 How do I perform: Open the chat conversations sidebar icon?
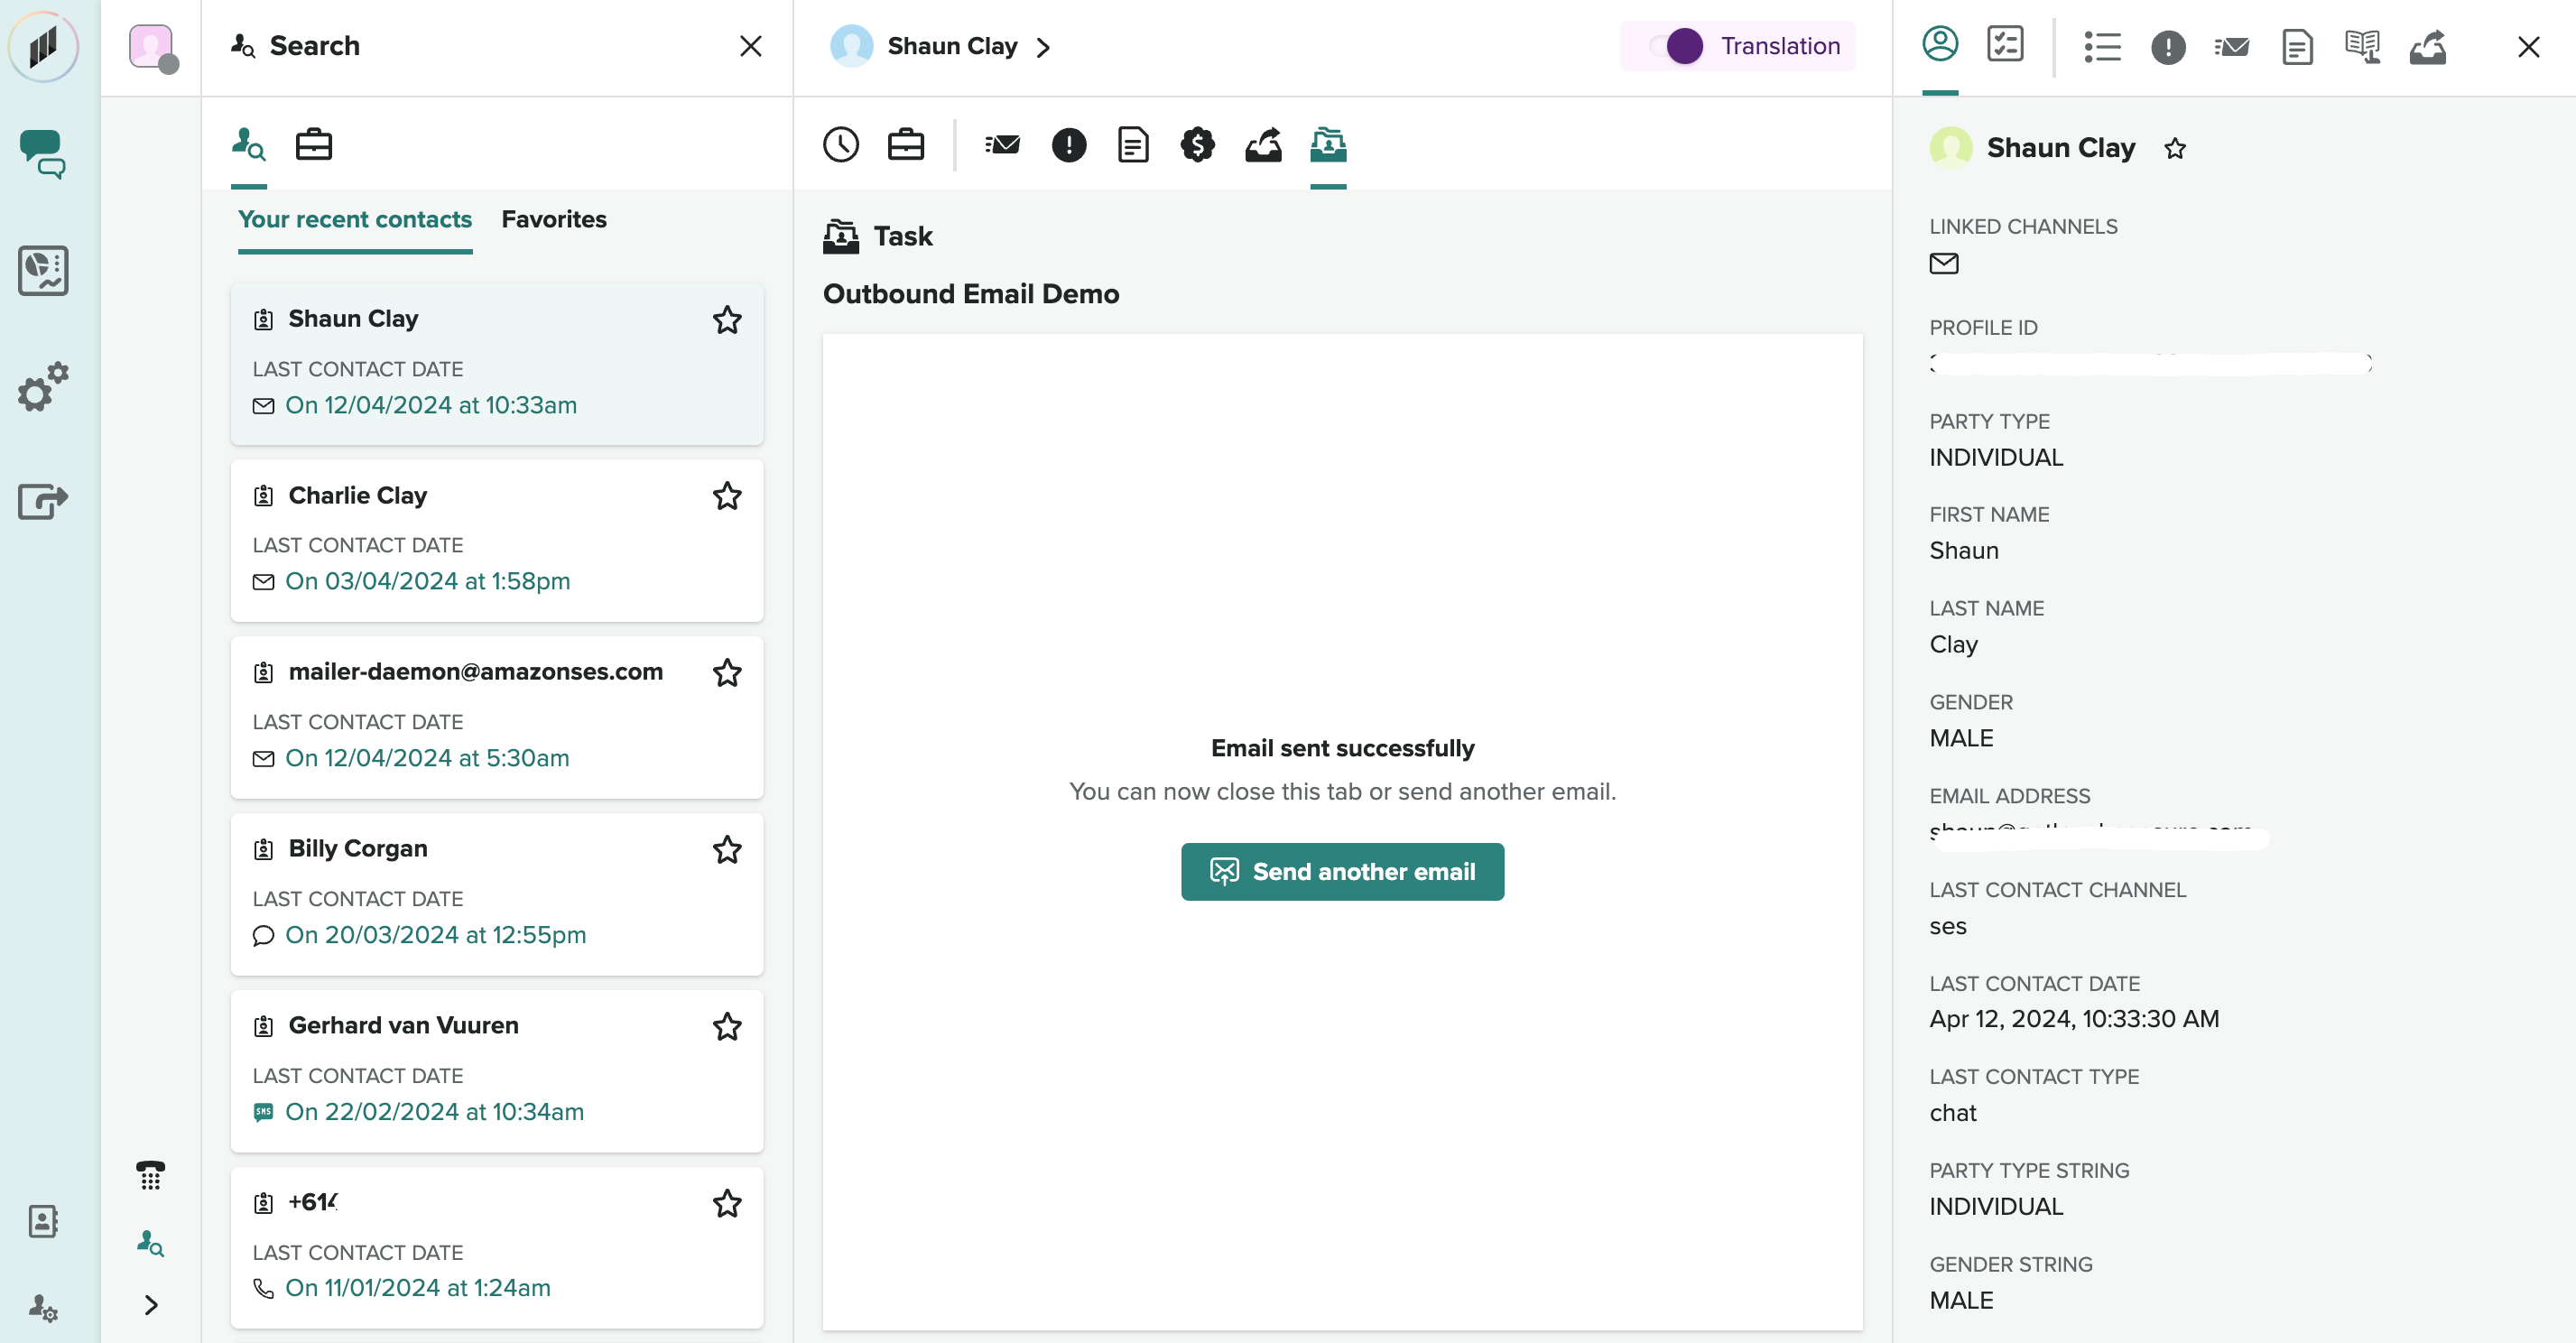[x=42, y=153]
